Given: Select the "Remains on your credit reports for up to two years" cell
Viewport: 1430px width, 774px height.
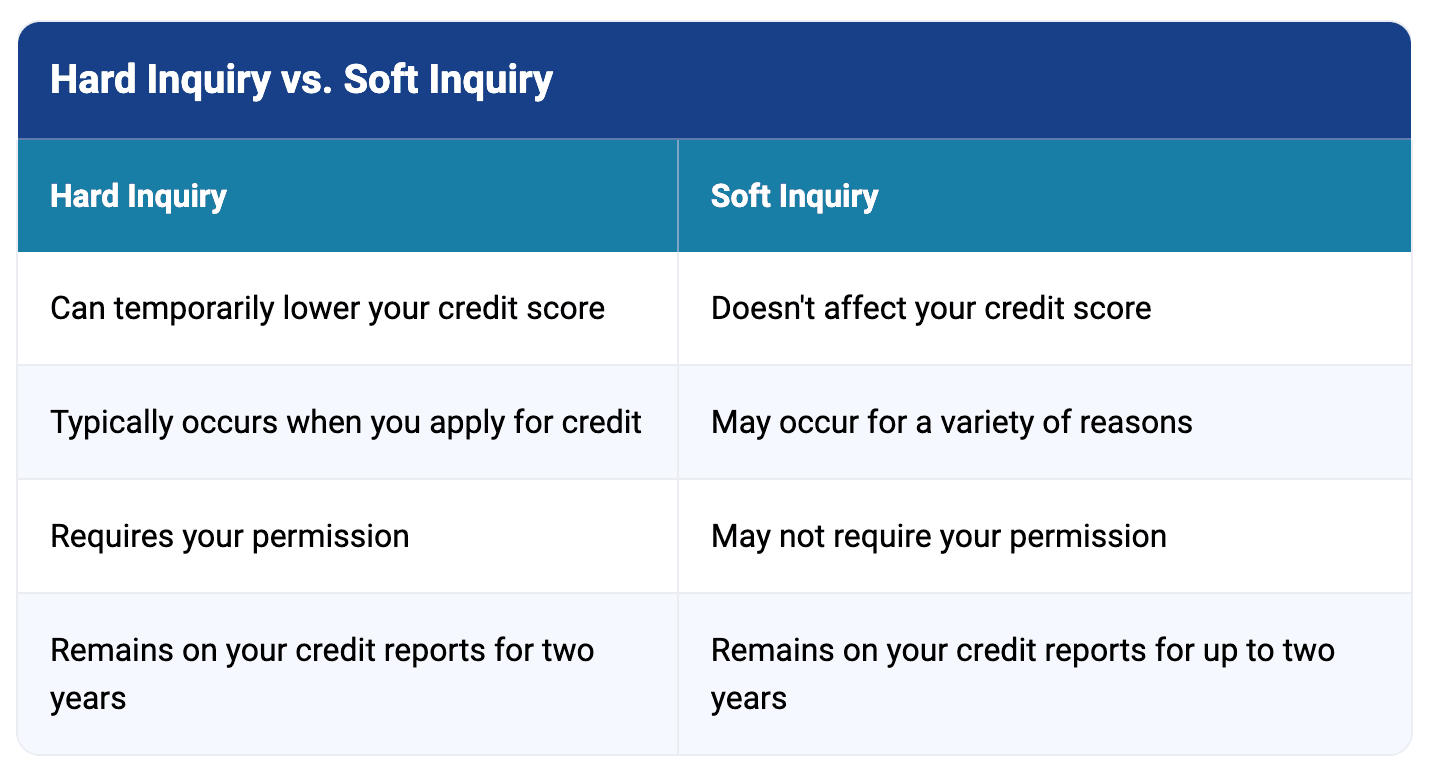Looking at the screenshot, I should point(1022,673).
